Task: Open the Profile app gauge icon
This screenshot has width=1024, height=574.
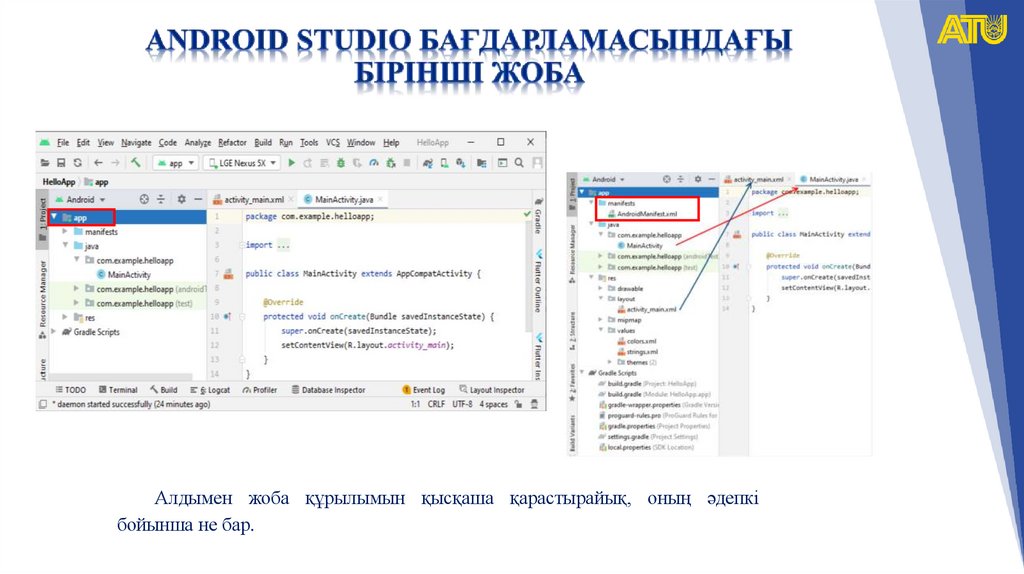Action: (374, 163)
